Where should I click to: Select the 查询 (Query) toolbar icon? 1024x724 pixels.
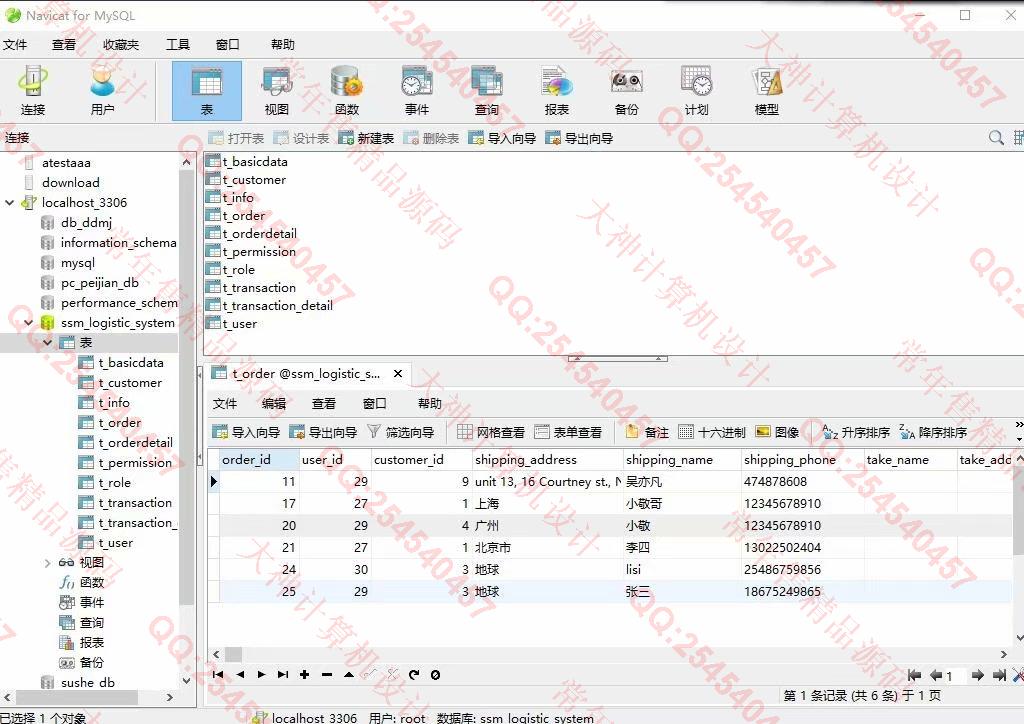(487, 91)
